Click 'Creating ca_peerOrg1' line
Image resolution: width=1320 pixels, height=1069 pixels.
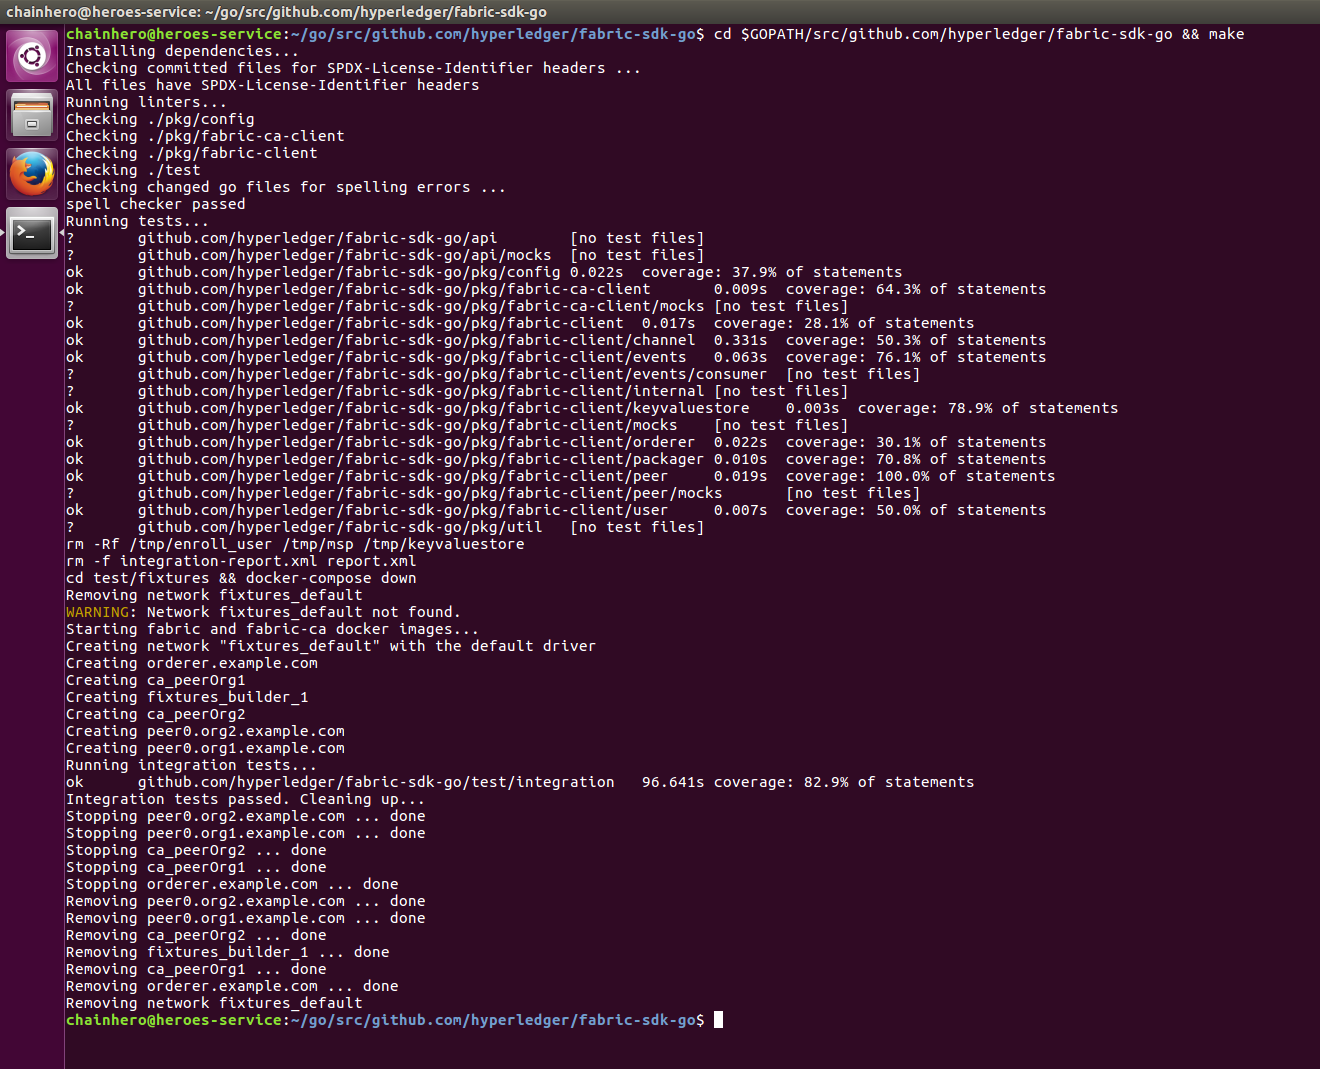(x=155, y=680)
